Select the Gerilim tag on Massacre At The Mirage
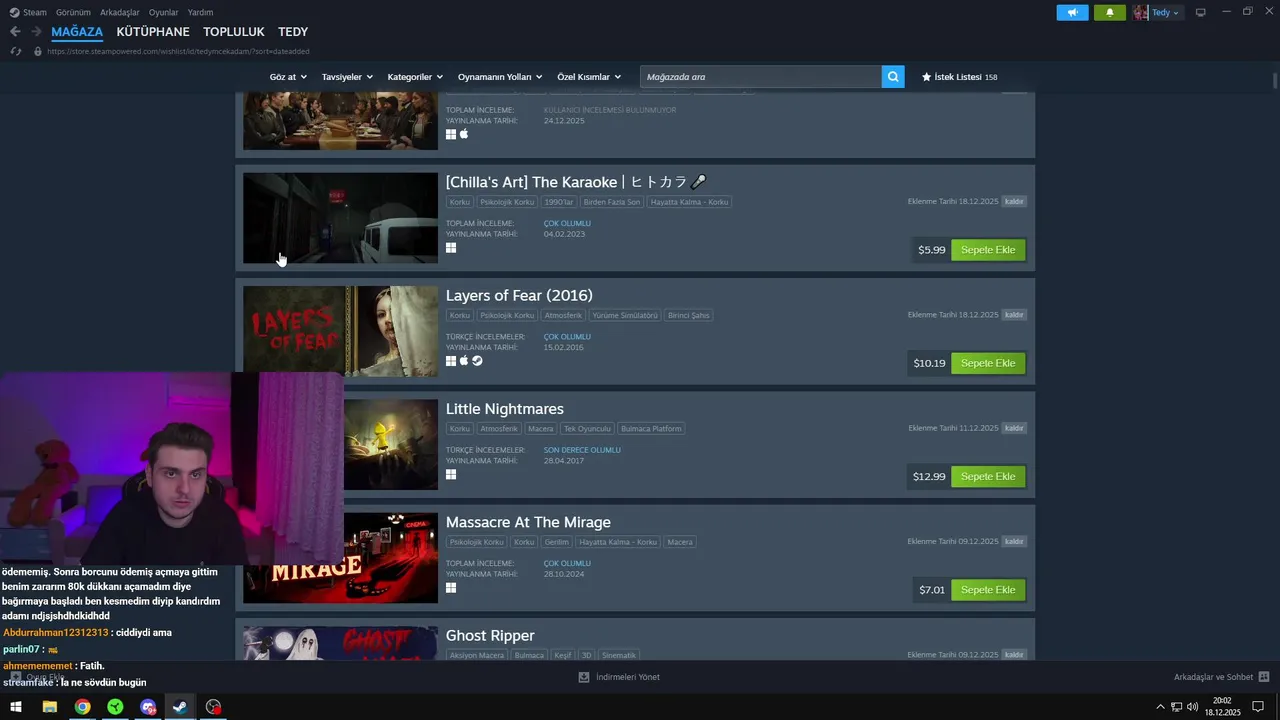The height and width of the screenshot is (720, 1280). click(556, 542)
